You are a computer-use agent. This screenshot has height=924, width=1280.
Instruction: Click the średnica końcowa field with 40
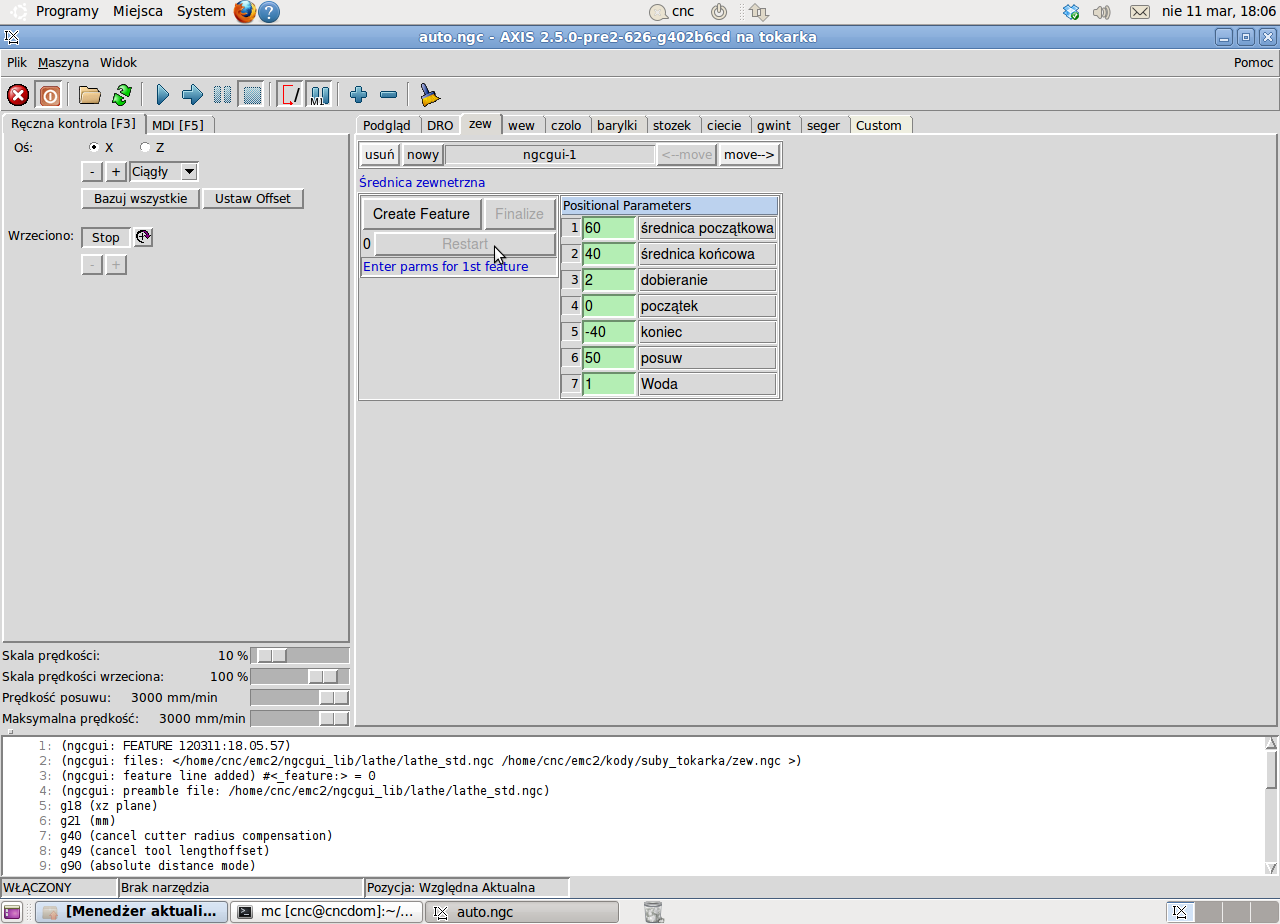tap(609, 254)
